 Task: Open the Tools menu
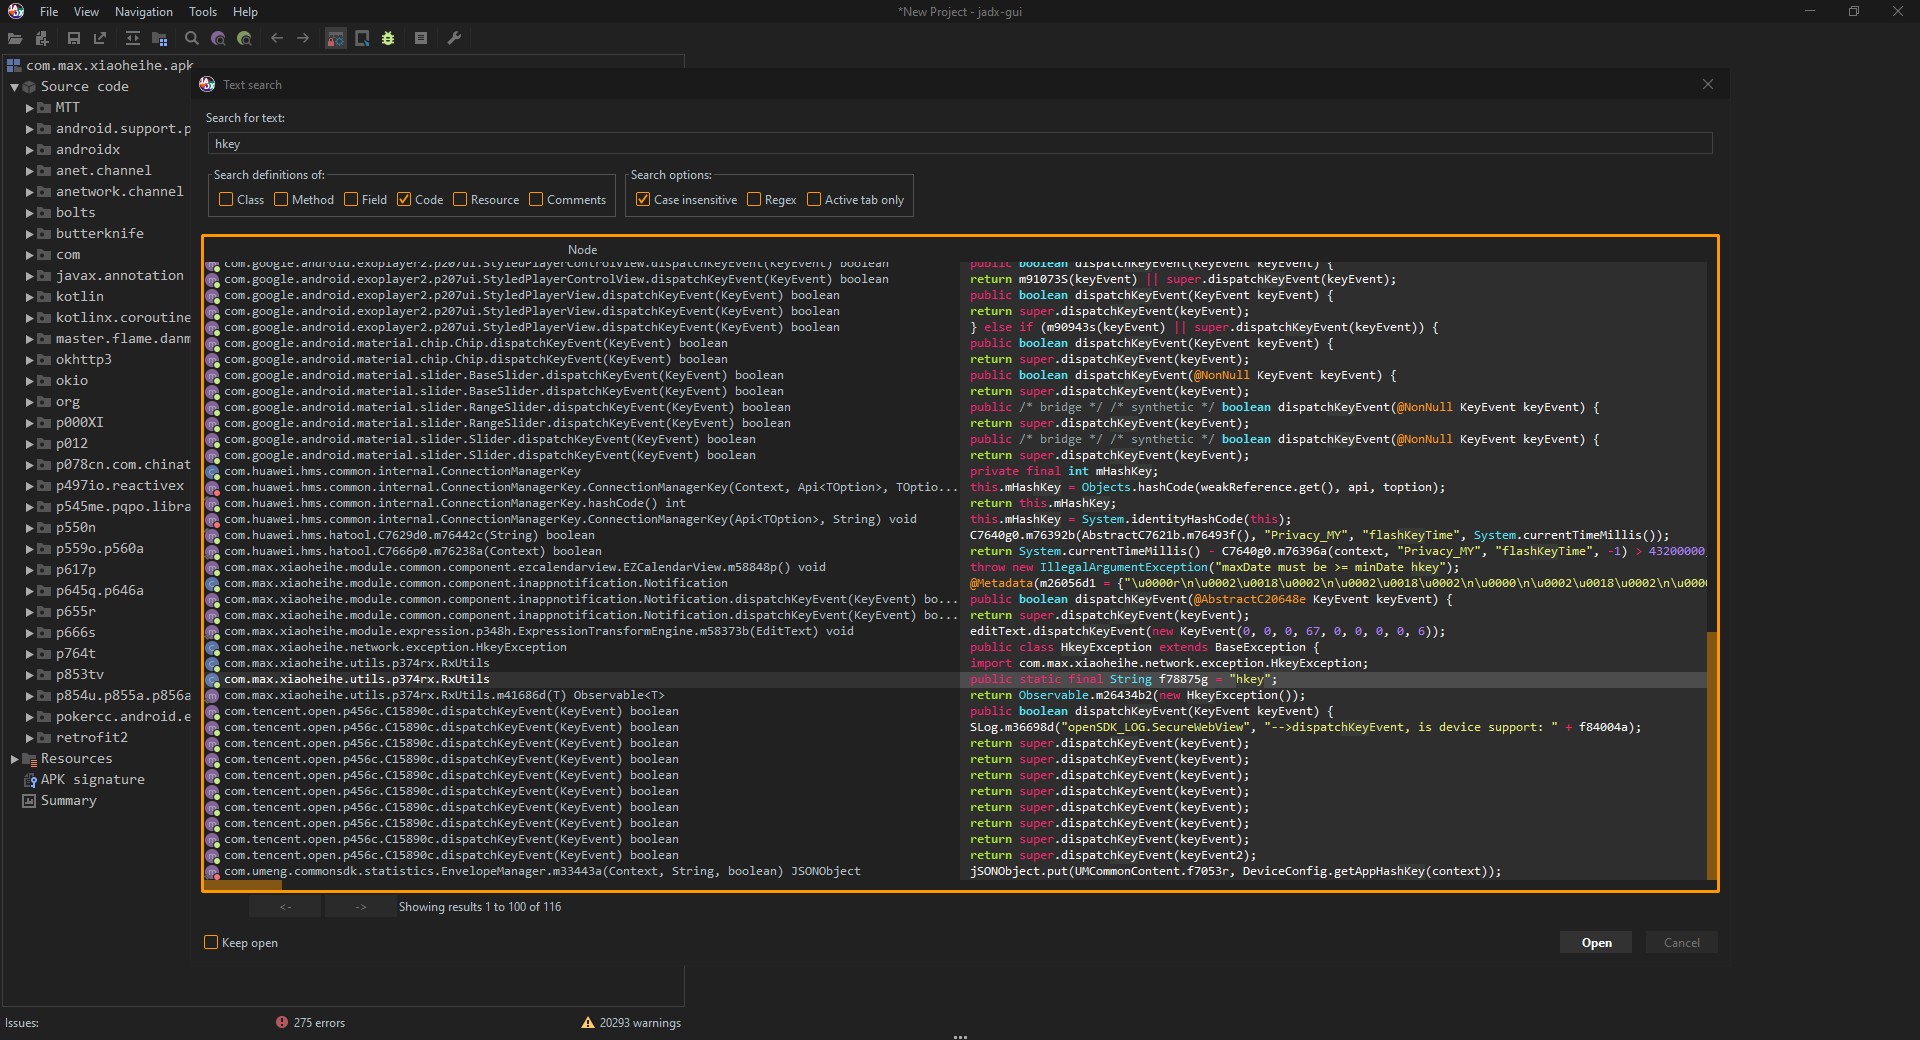coord(203,12)
